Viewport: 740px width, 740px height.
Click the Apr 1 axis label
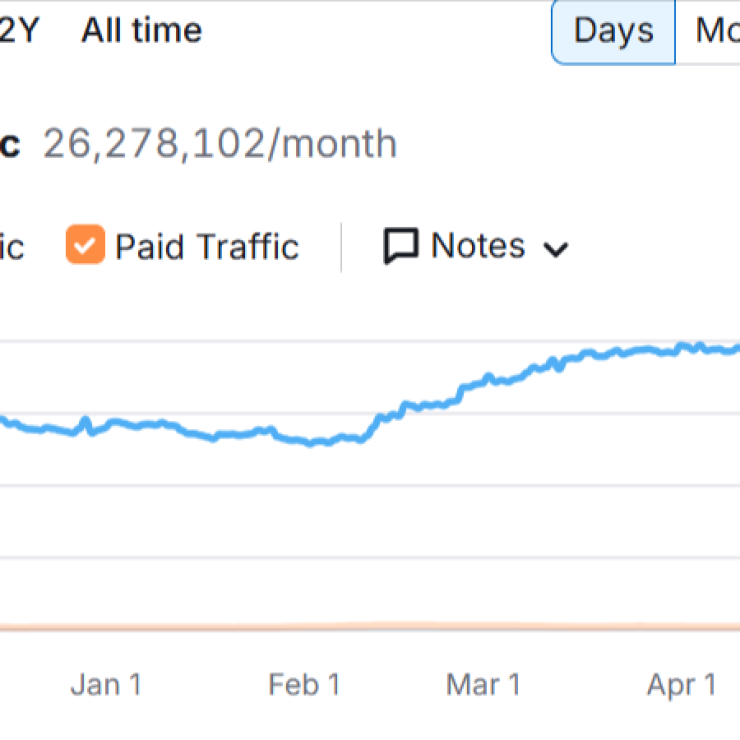[681, 685]
